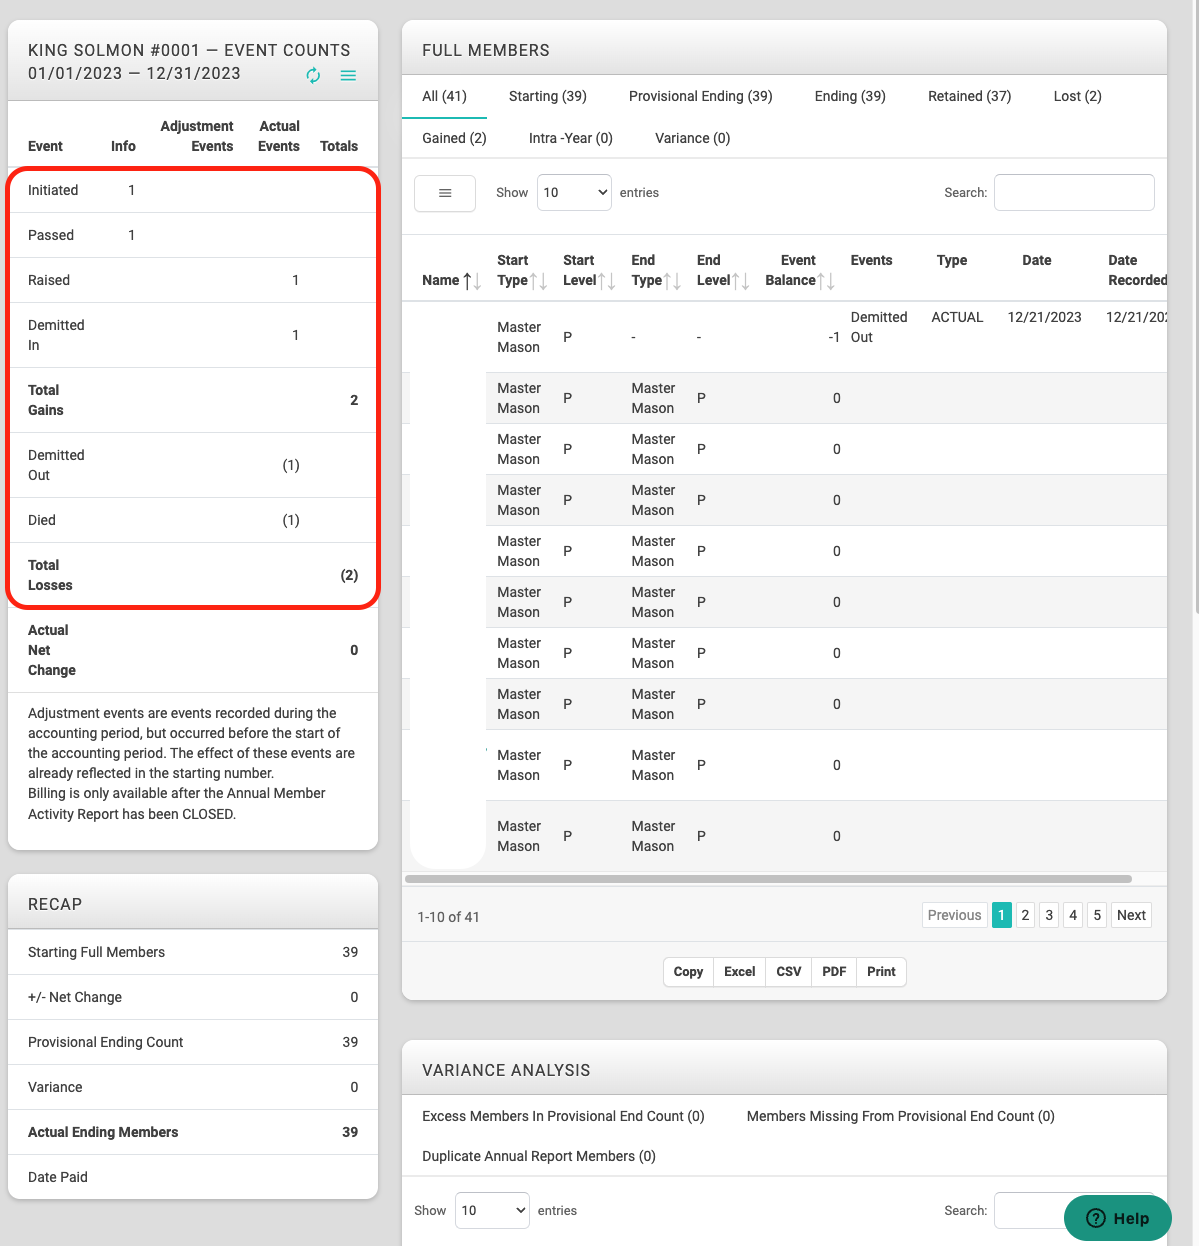The width and height of the screenshot is (1199, 1246).
Task: Click the Total Losses row
Action: pyautogui.click(x=193, y=575)
